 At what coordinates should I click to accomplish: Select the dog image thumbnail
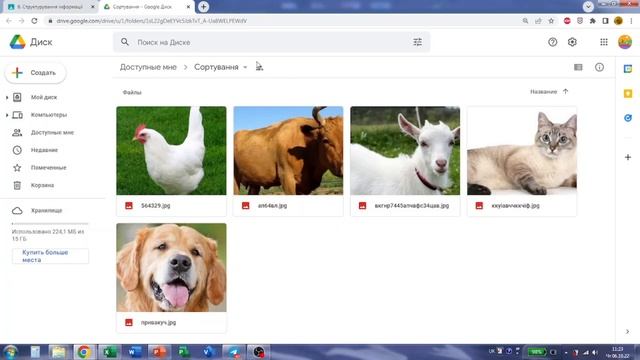tap(171, 267)
